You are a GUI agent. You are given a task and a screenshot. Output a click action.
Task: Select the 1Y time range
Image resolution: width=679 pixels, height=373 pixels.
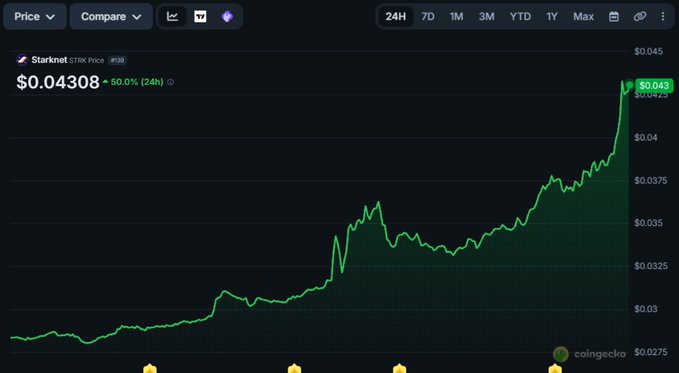(552, 16)
